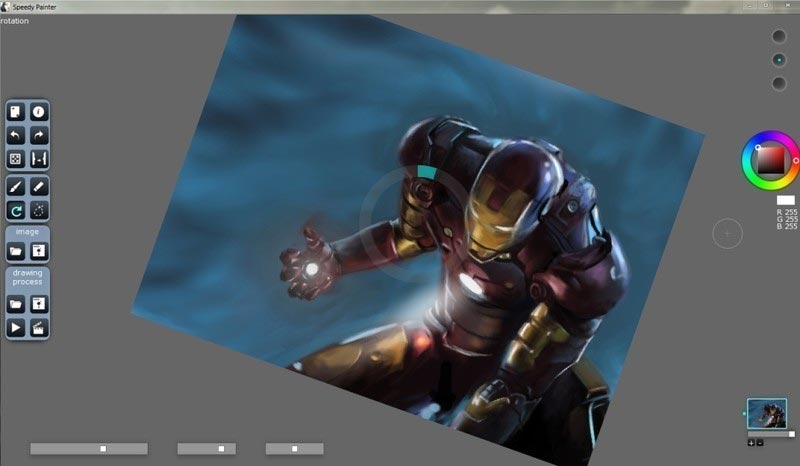Select the paintbrush tool
800x466 pixels.
(x=15, y=187)
